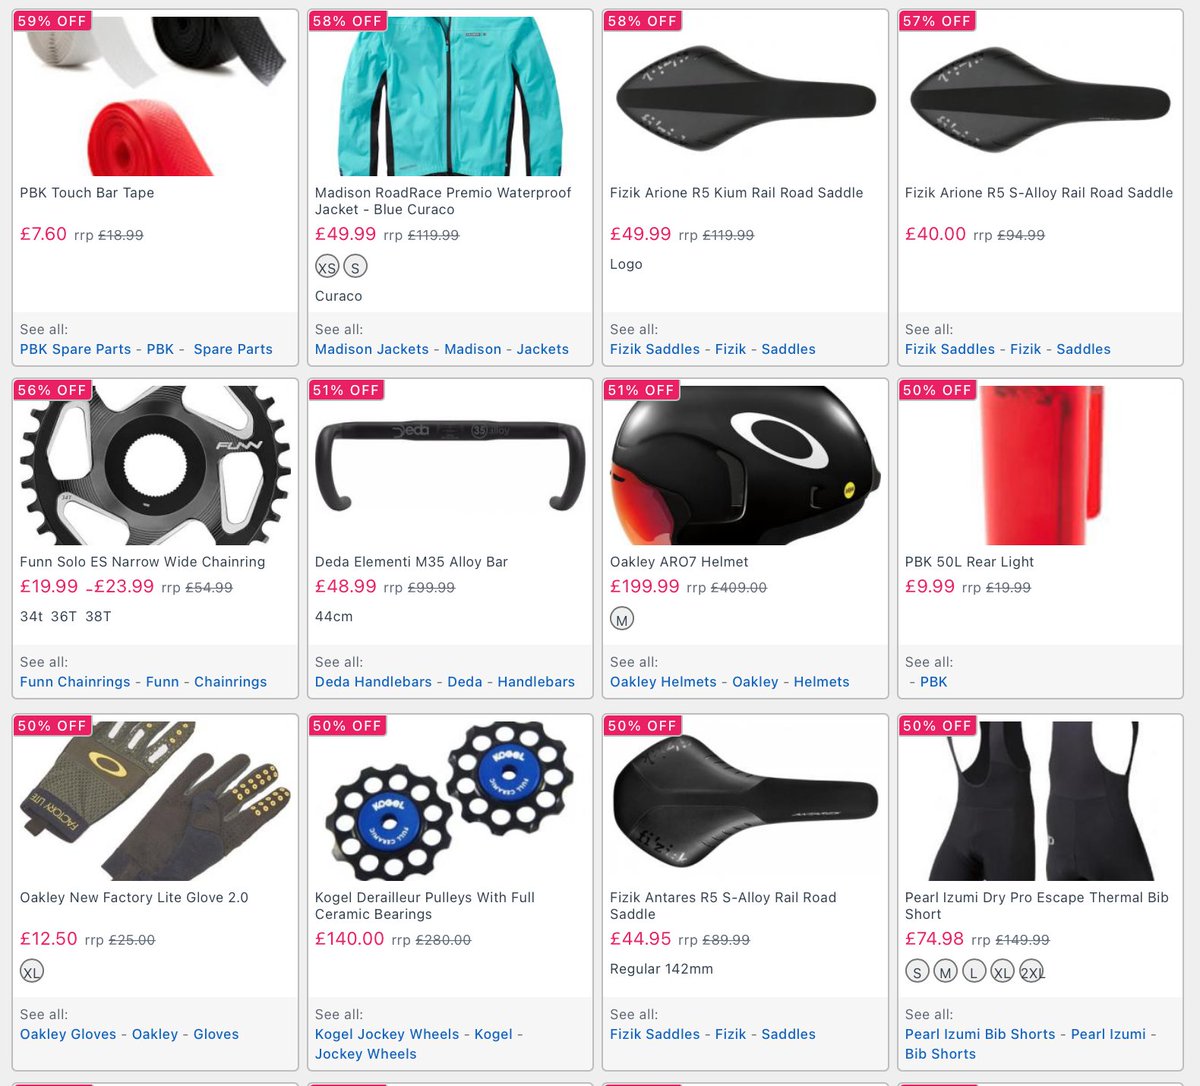Open Deda Elementi M35 Alloy Bar title
Image resolution: width=1200 pixels, height=1086 pixels.
411,562
